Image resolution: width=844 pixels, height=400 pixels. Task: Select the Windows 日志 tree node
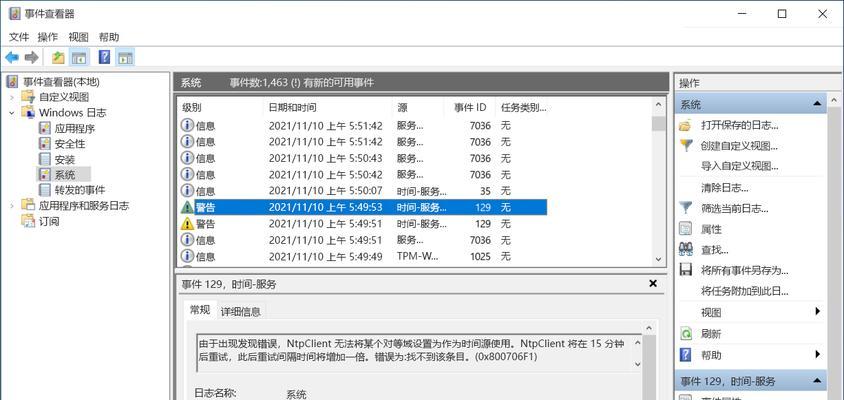[x=72, y=113]
